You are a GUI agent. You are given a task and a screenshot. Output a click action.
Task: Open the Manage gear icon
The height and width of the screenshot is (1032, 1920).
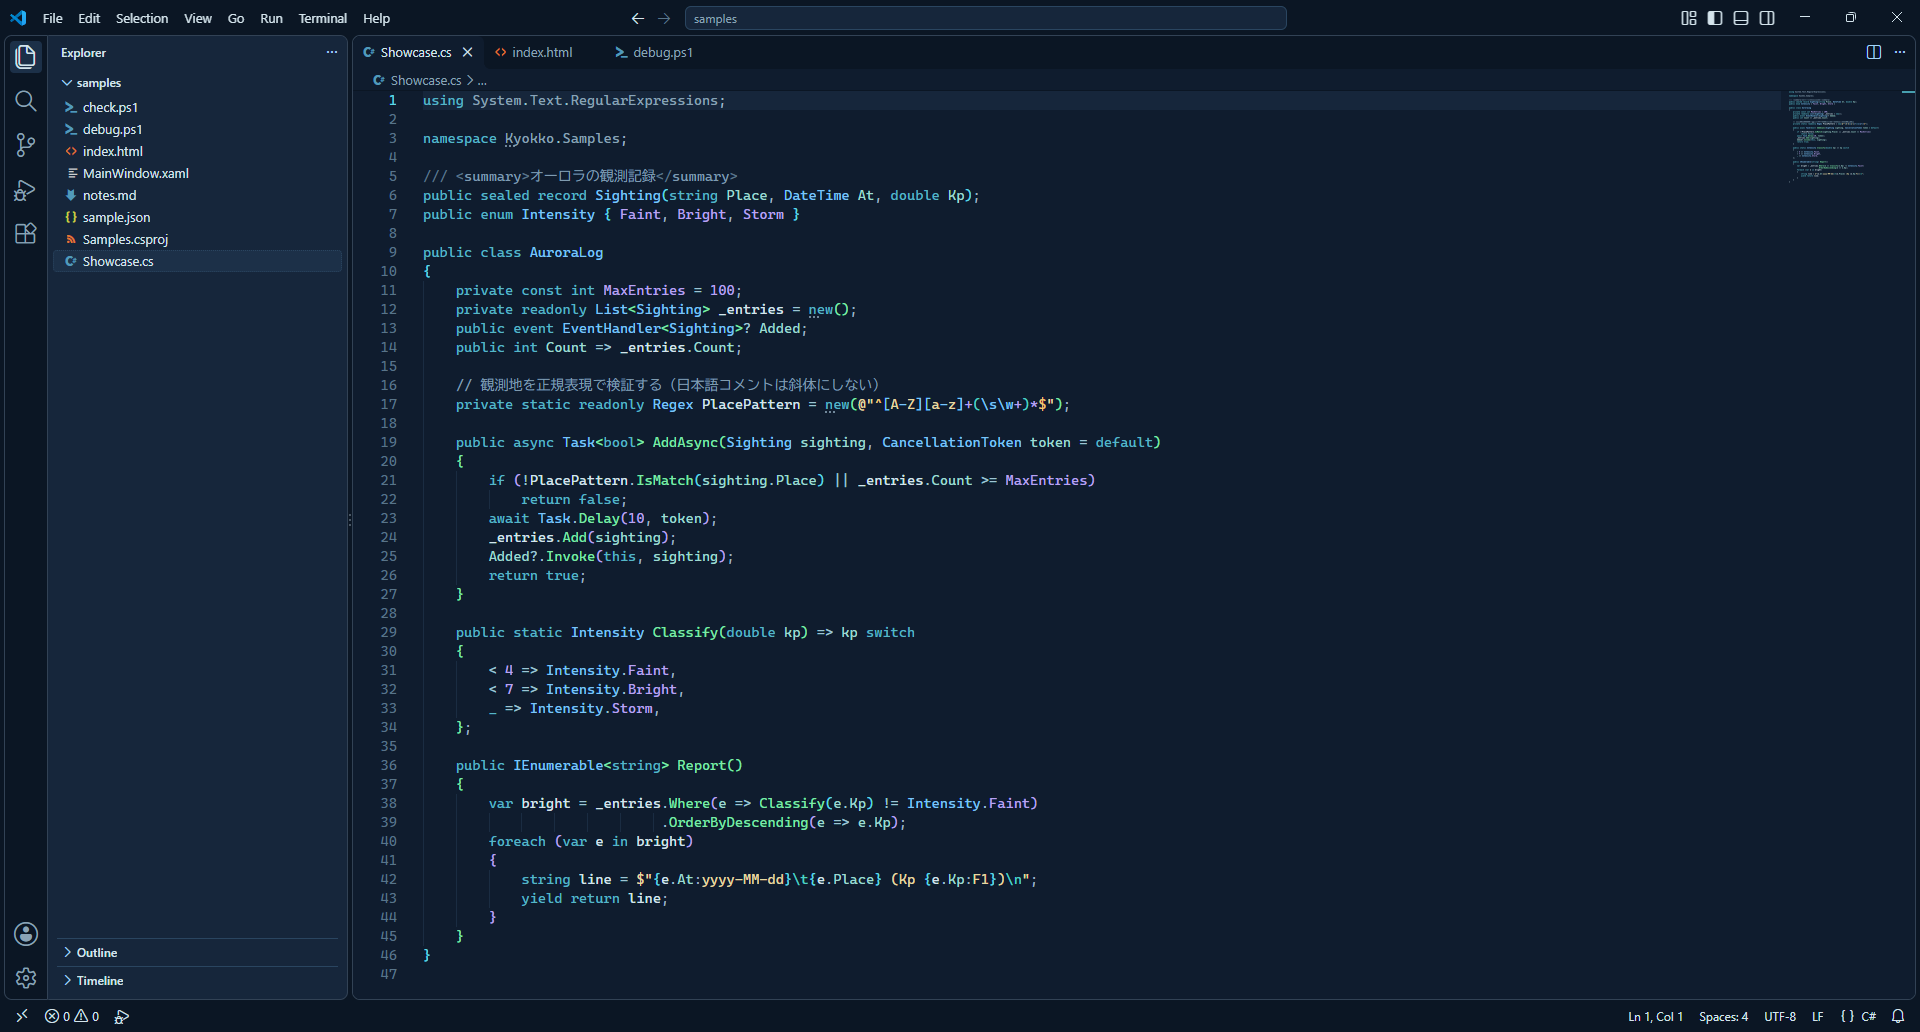pos(26,978)
